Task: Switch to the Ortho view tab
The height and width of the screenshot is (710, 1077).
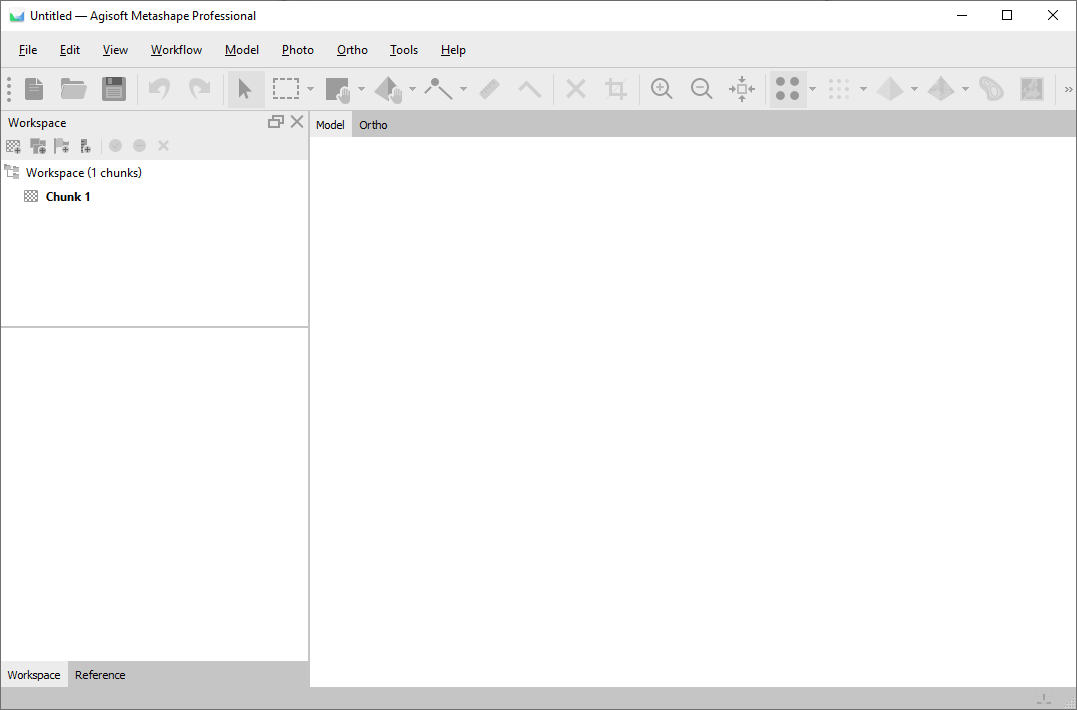Action: tap(374, 125)
